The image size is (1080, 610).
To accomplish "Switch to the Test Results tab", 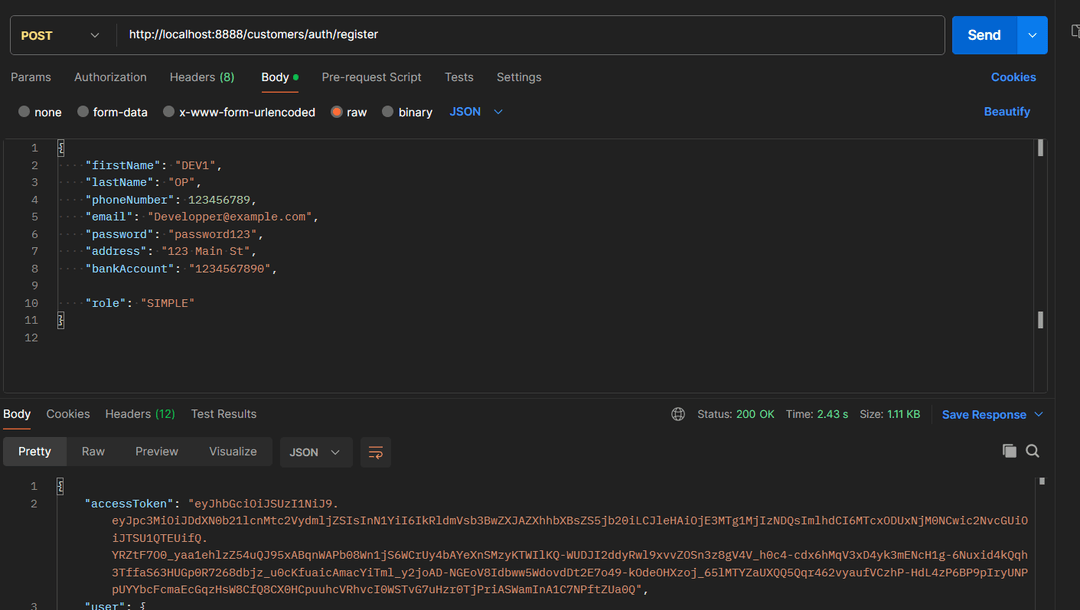I will (223, 414).
